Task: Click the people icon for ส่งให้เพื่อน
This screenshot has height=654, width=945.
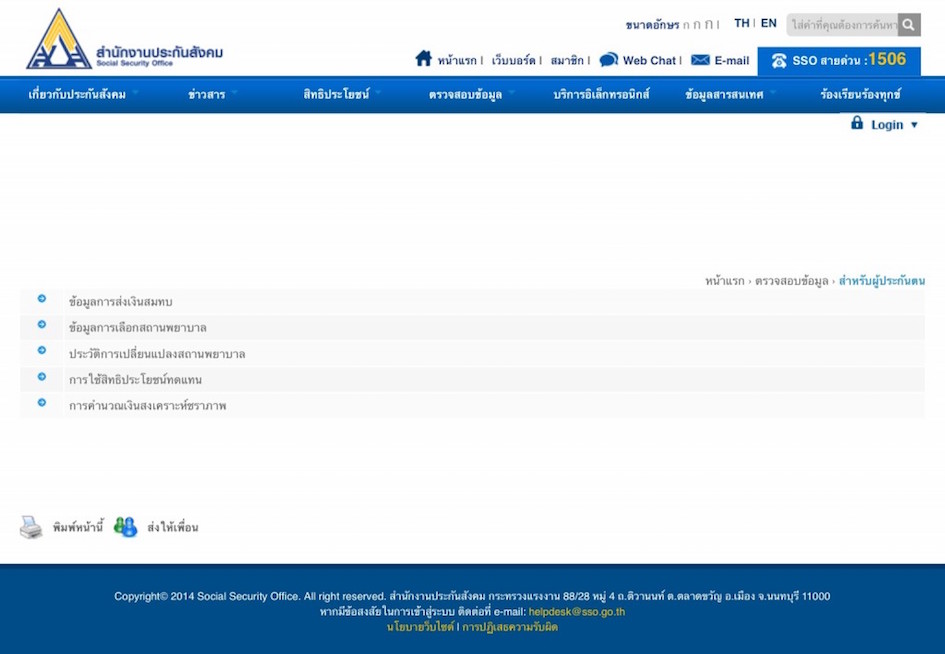Action: [125, 527]
